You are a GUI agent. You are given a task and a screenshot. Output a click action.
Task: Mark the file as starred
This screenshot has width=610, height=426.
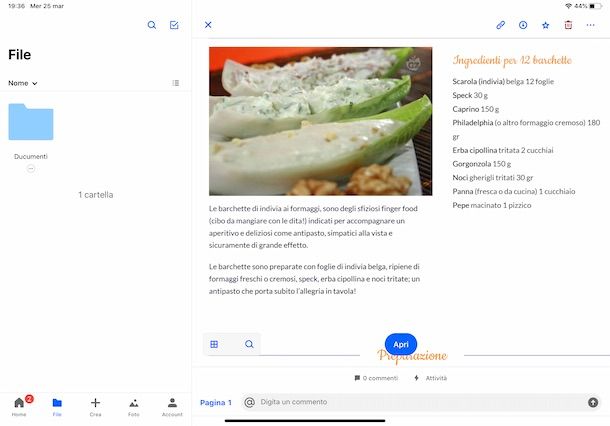546,25
